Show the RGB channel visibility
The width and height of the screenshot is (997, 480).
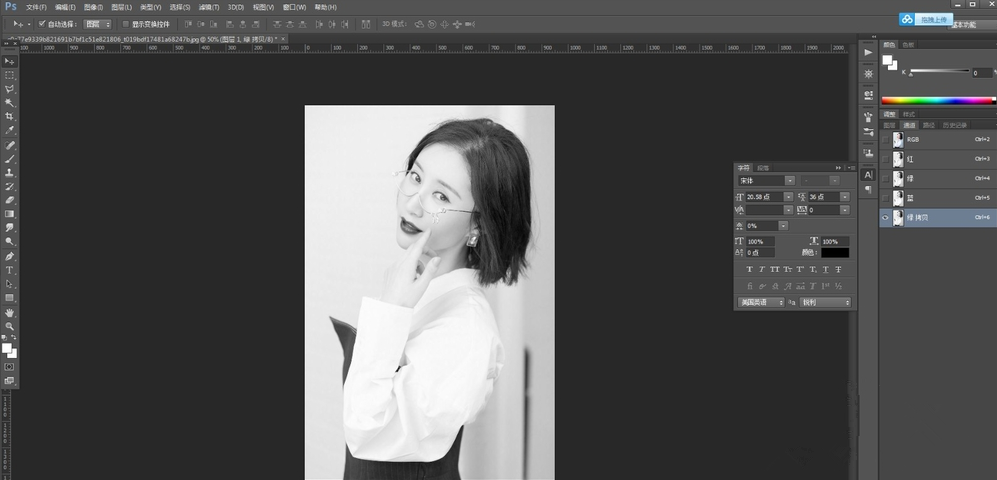[x=885, y=139]
